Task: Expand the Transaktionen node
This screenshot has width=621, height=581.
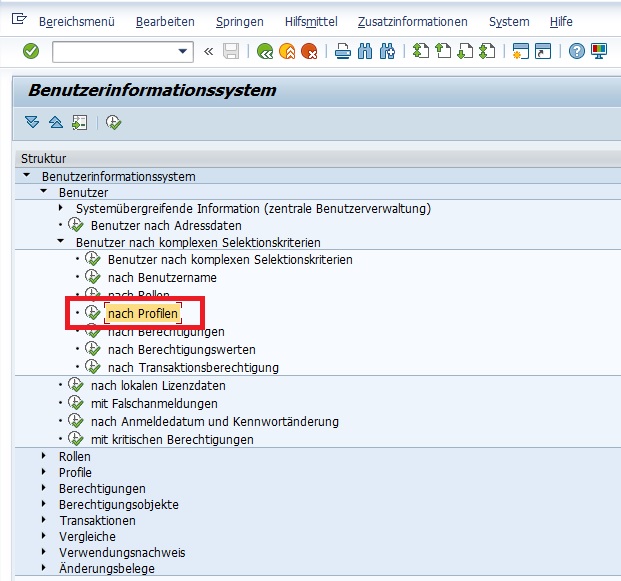Action: click(x=44, y=519)
